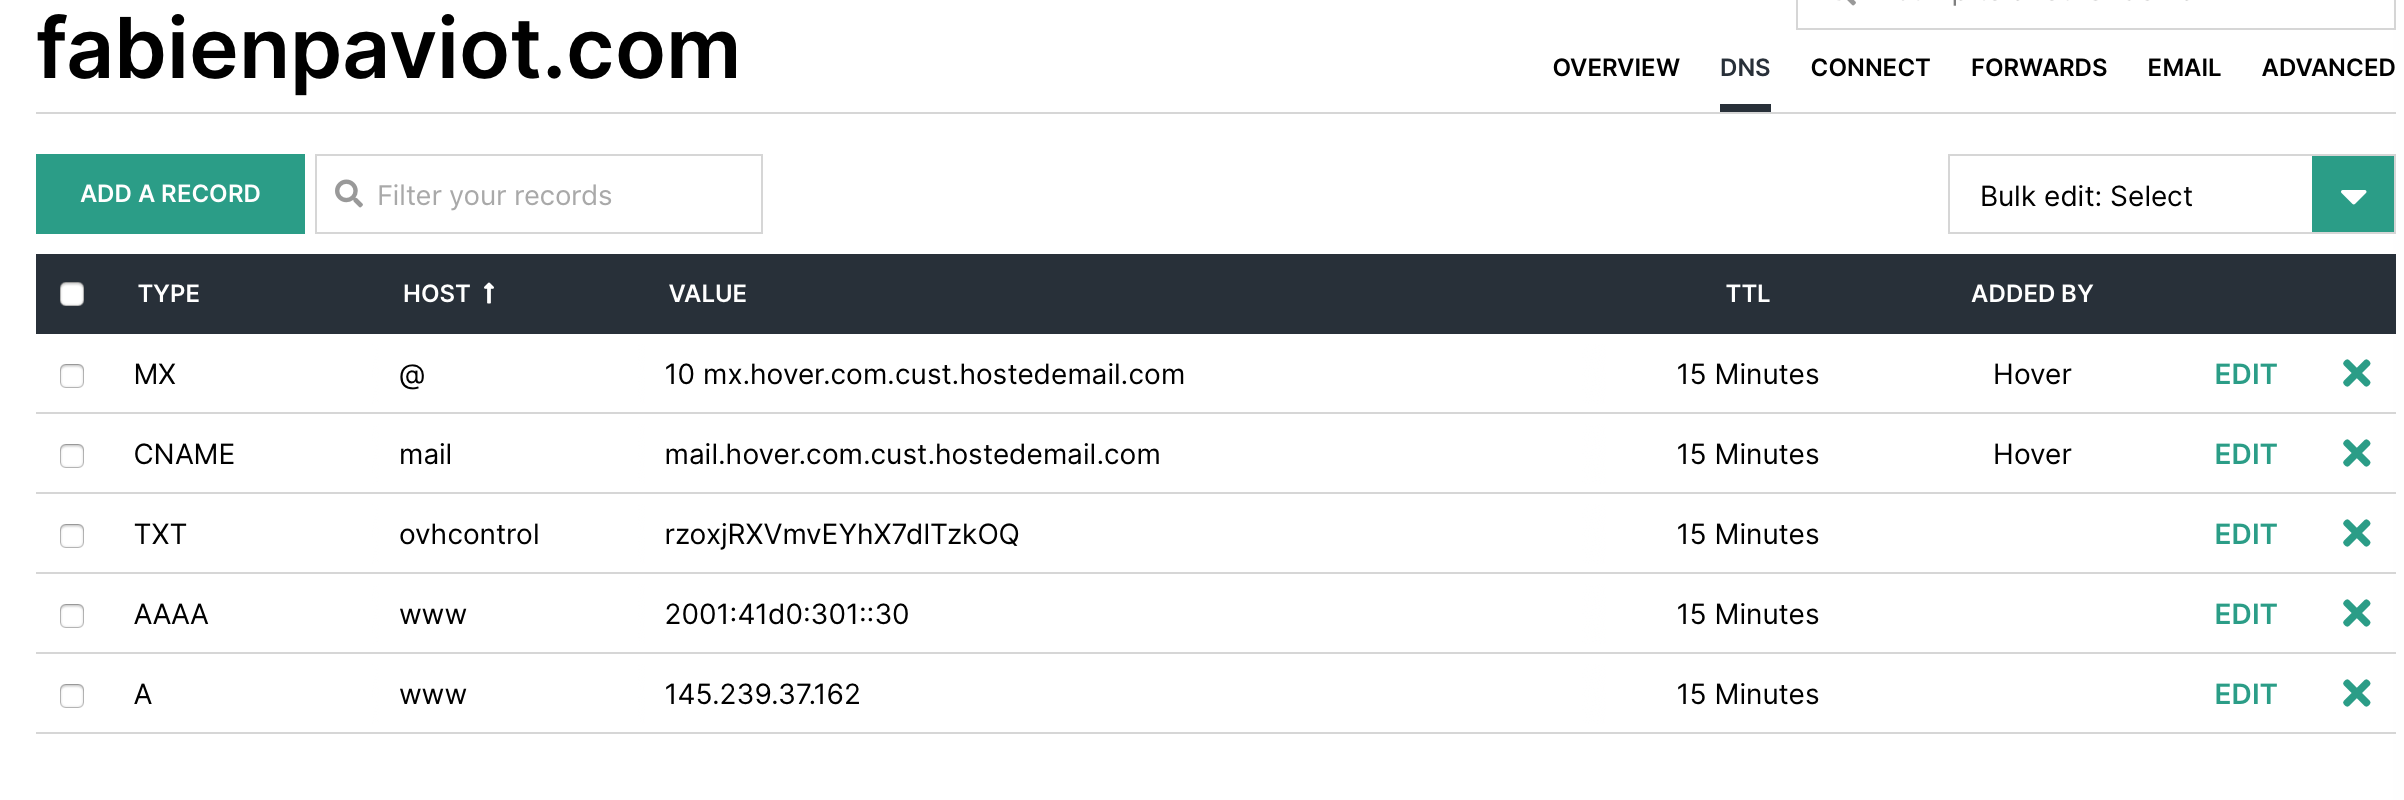Delete the AAAA www record

2356,614
